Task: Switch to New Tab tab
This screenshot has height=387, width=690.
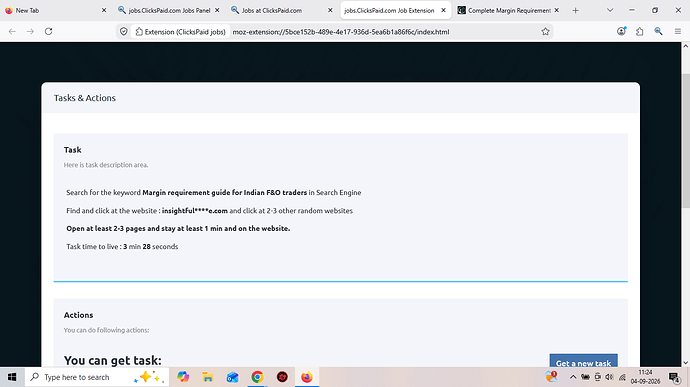Action: 55,10
